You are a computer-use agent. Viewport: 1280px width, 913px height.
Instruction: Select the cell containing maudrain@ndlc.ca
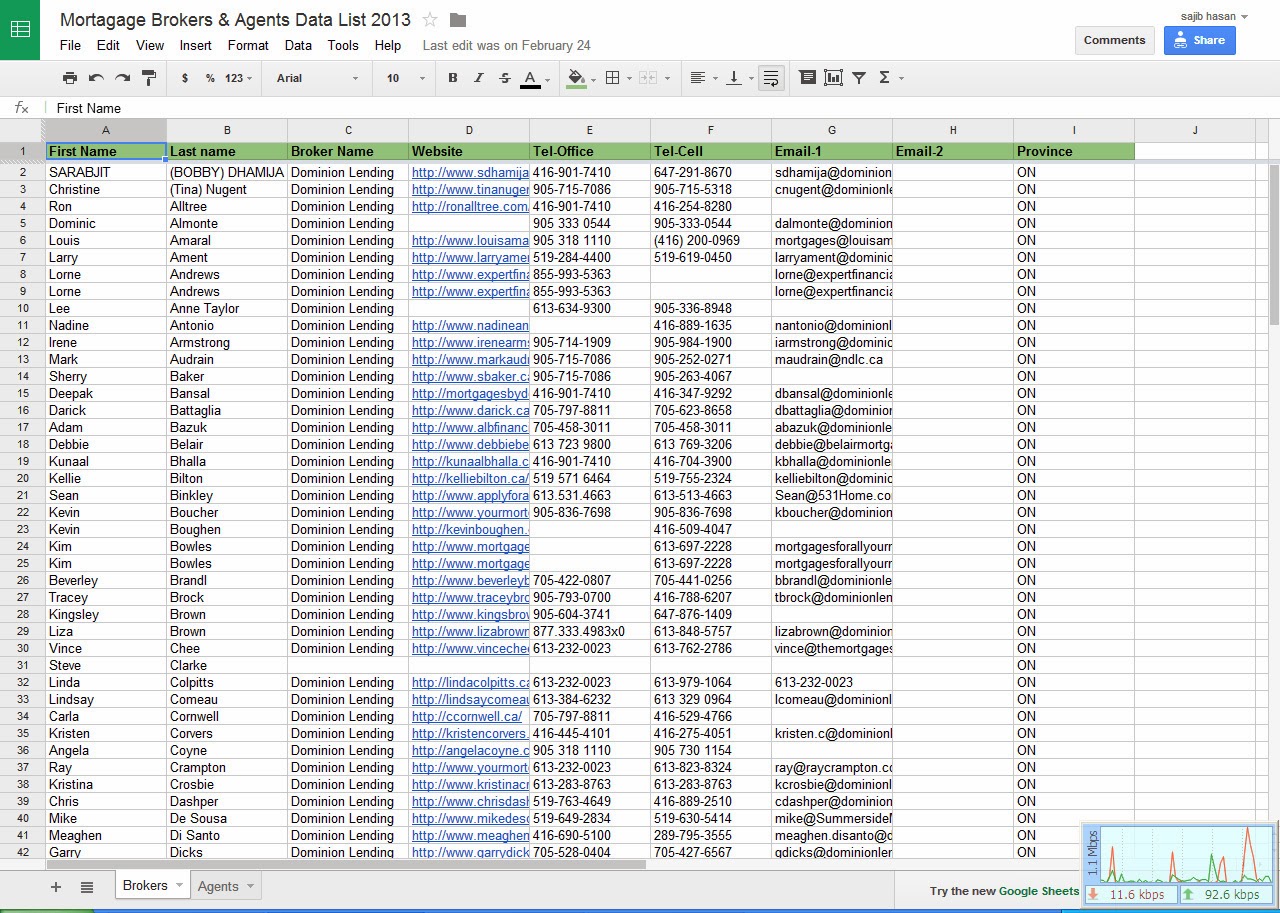832,359
